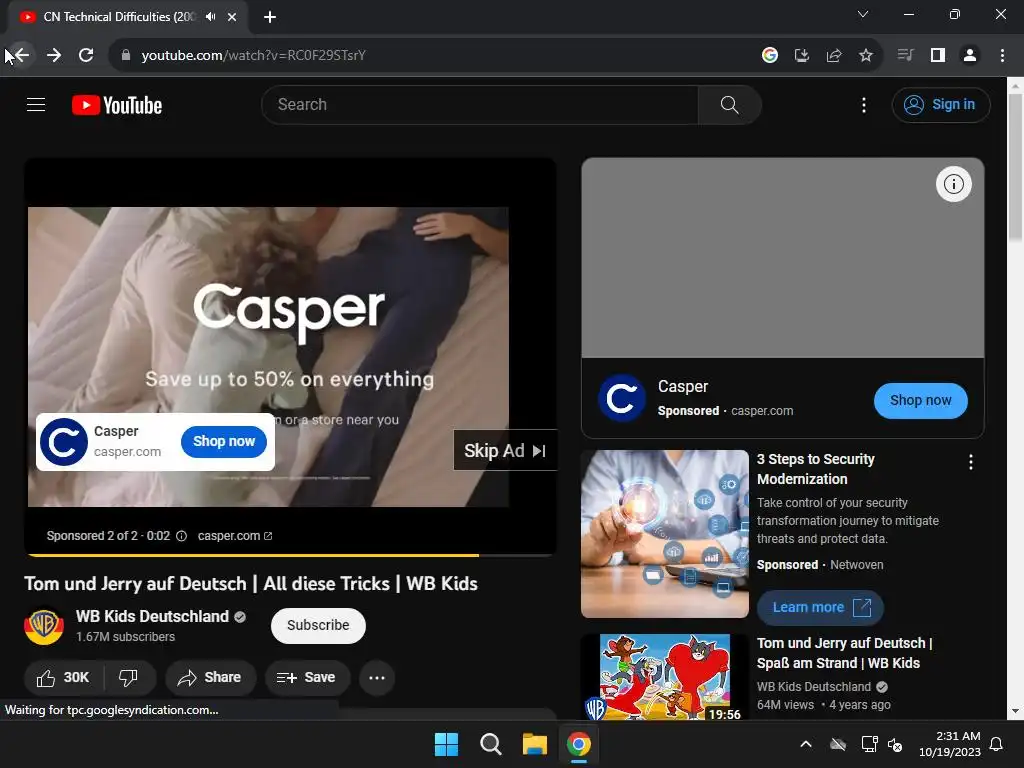Click Skip Ad button
The image size is (1024, 768).
pyautogui.click(x=505, y=451)
